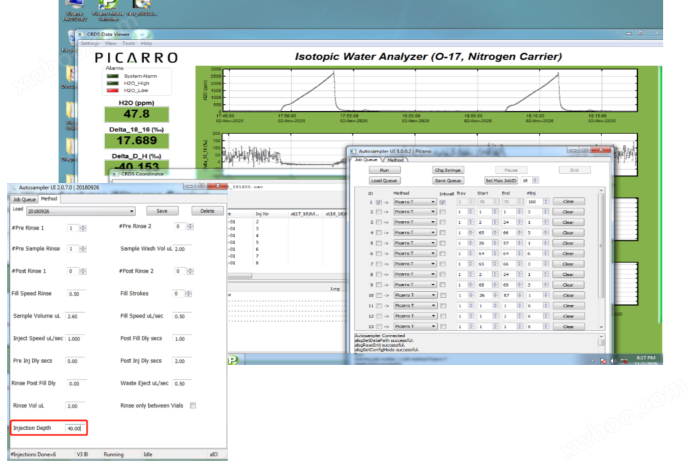Clear job ID 13 with its Clear button

click(x=568, y=327)
